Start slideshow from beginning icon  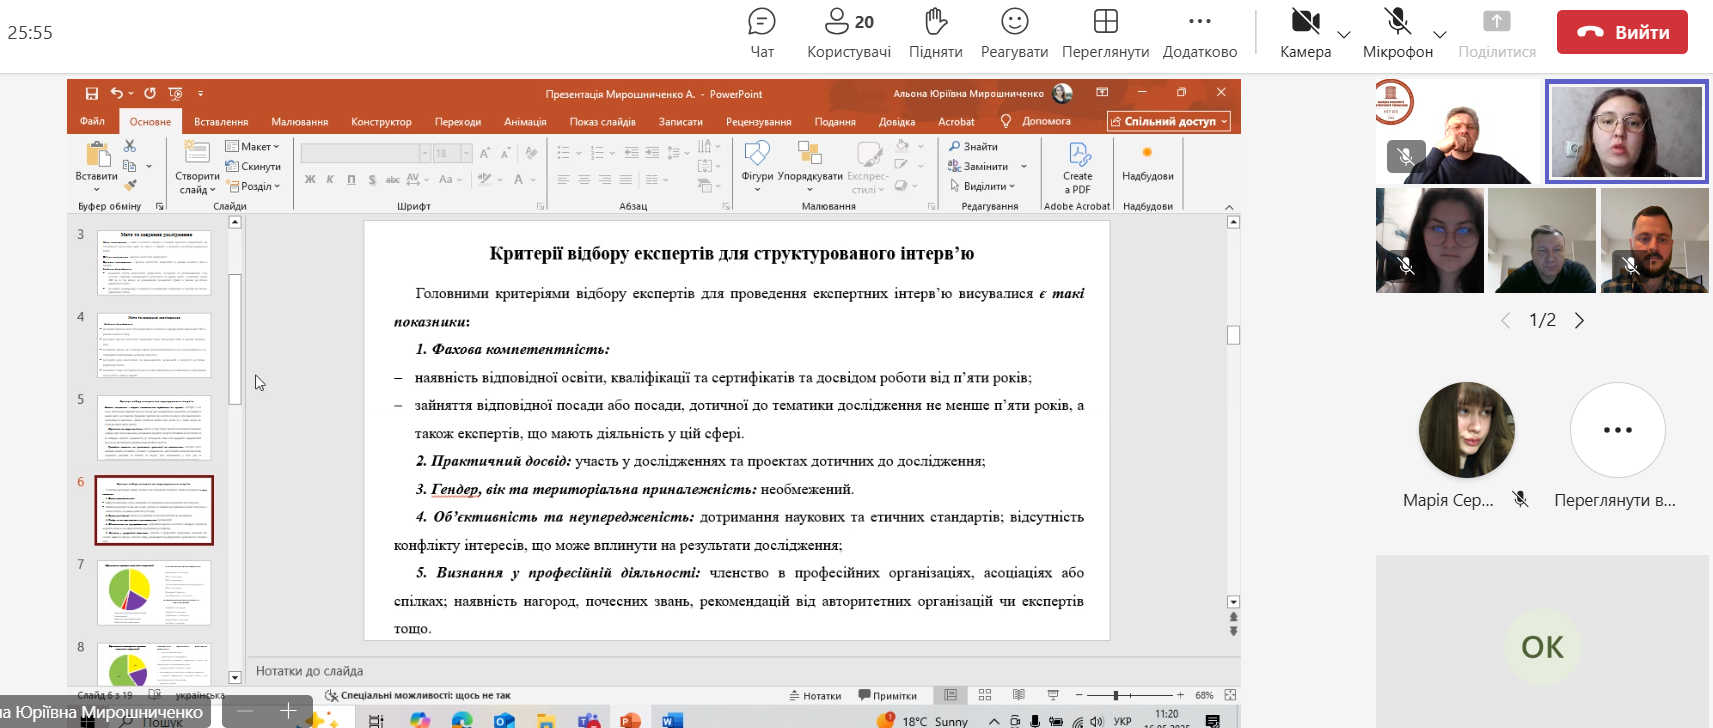(176, 93)
